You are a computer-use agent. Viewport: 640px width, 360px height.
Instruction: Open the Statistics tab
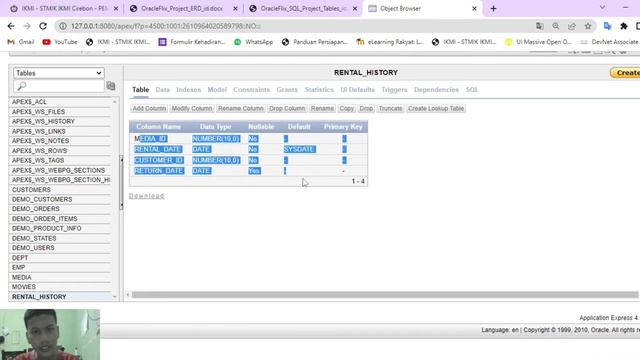tap(319, 90)
